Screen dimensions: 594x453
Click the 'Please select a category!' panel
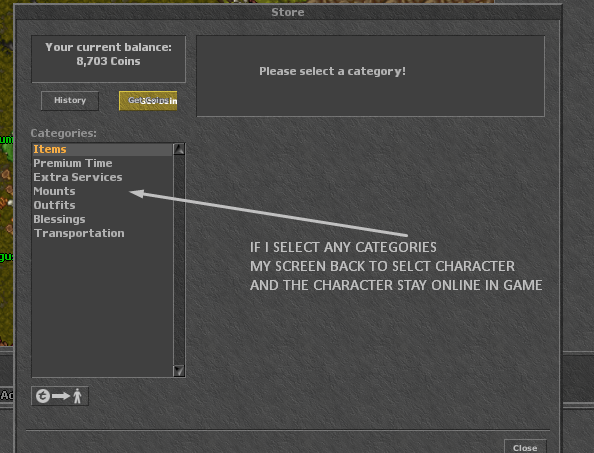click(370, 76)
